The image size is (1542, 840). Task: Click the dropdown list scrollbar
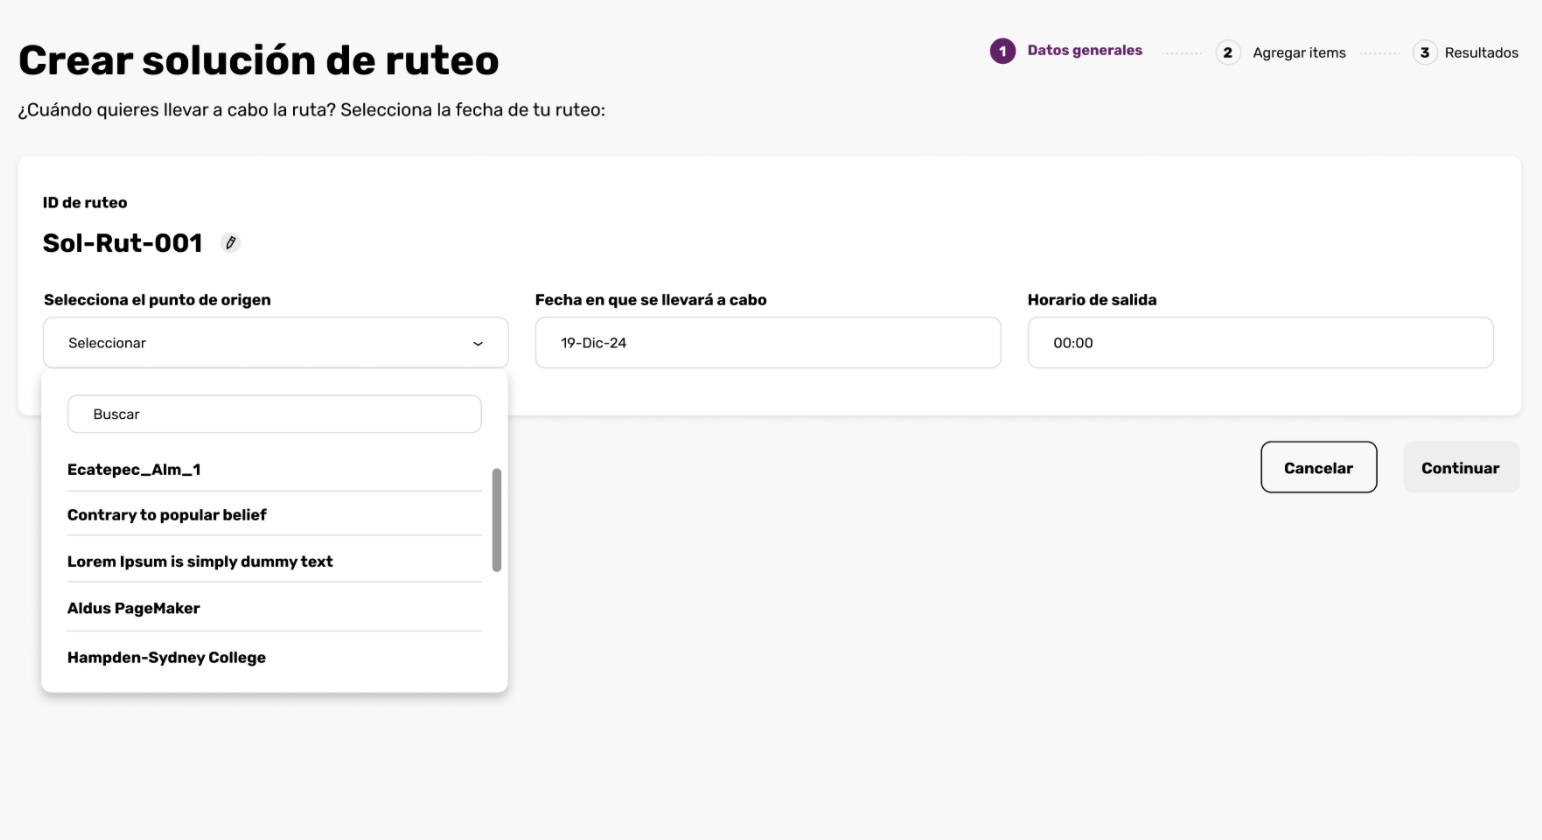[x=497, y=520]
